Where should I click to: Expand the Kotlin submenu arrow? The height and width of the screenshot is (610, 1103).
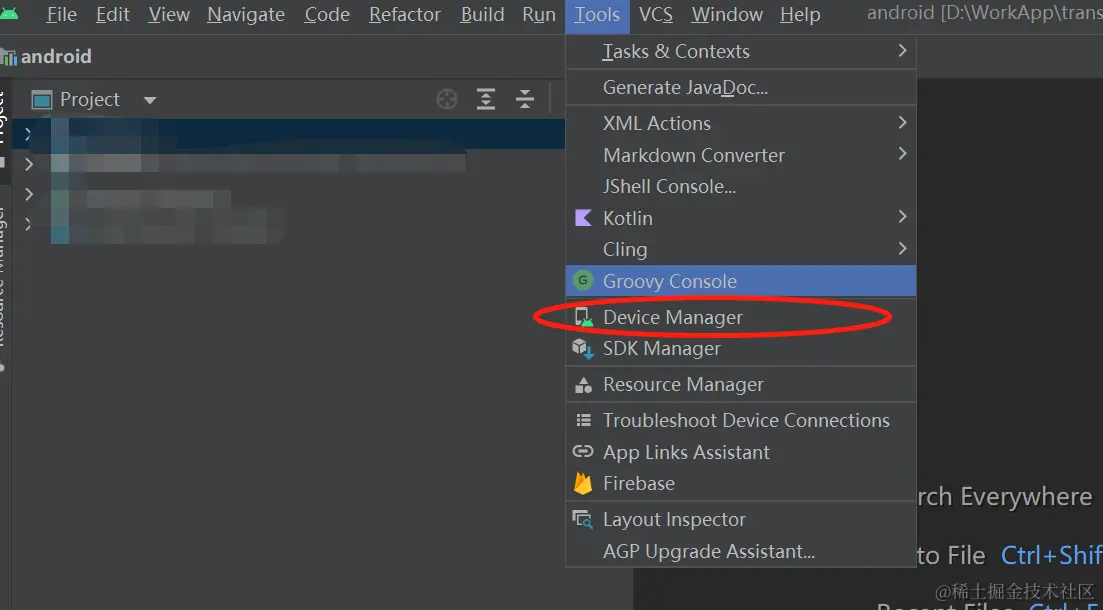point(902,217)
